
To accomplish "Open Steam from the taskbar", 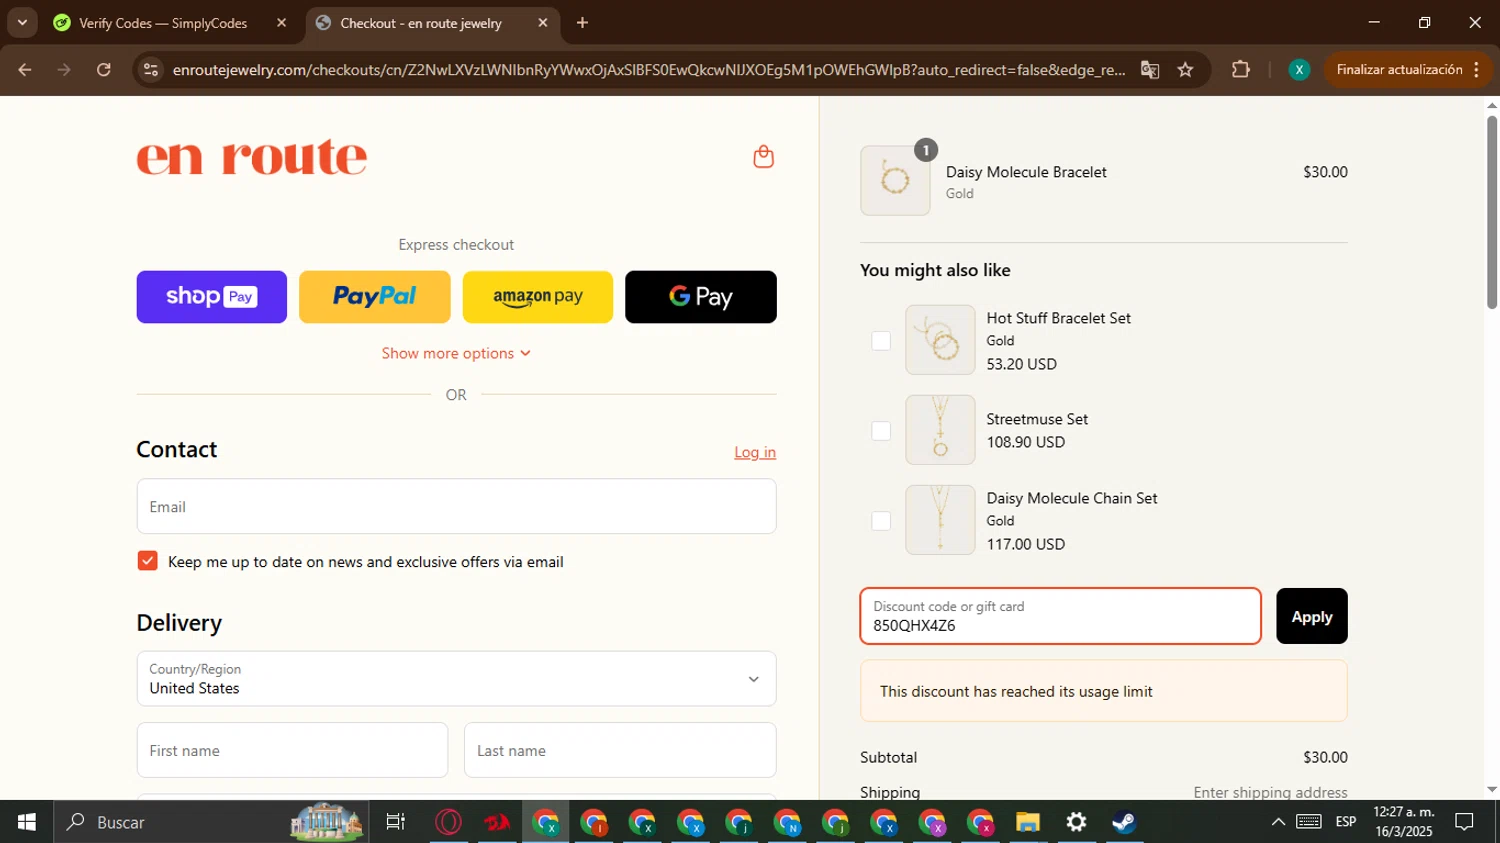I will tap(1124, 822).
